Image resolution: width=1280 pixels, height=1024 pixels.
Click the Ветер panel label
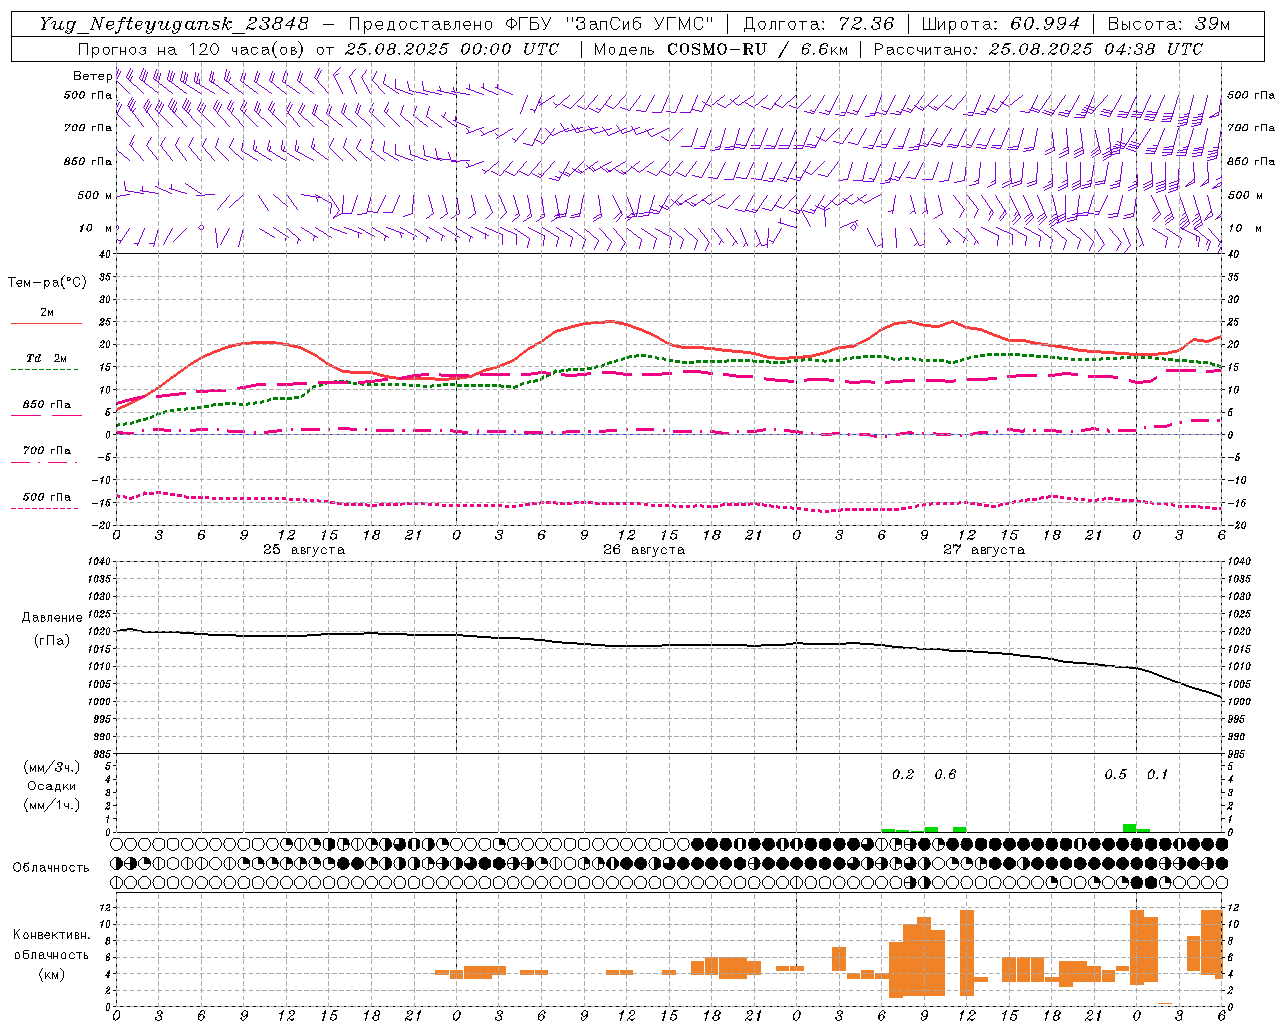pyautogui.click(x=92, y=76)
